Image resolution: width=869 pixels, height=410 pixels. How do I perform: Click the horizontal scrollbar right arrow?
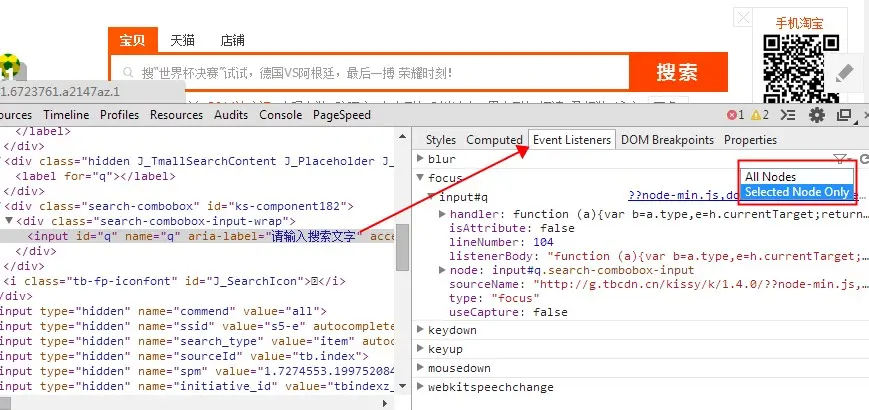click(385, 403)
